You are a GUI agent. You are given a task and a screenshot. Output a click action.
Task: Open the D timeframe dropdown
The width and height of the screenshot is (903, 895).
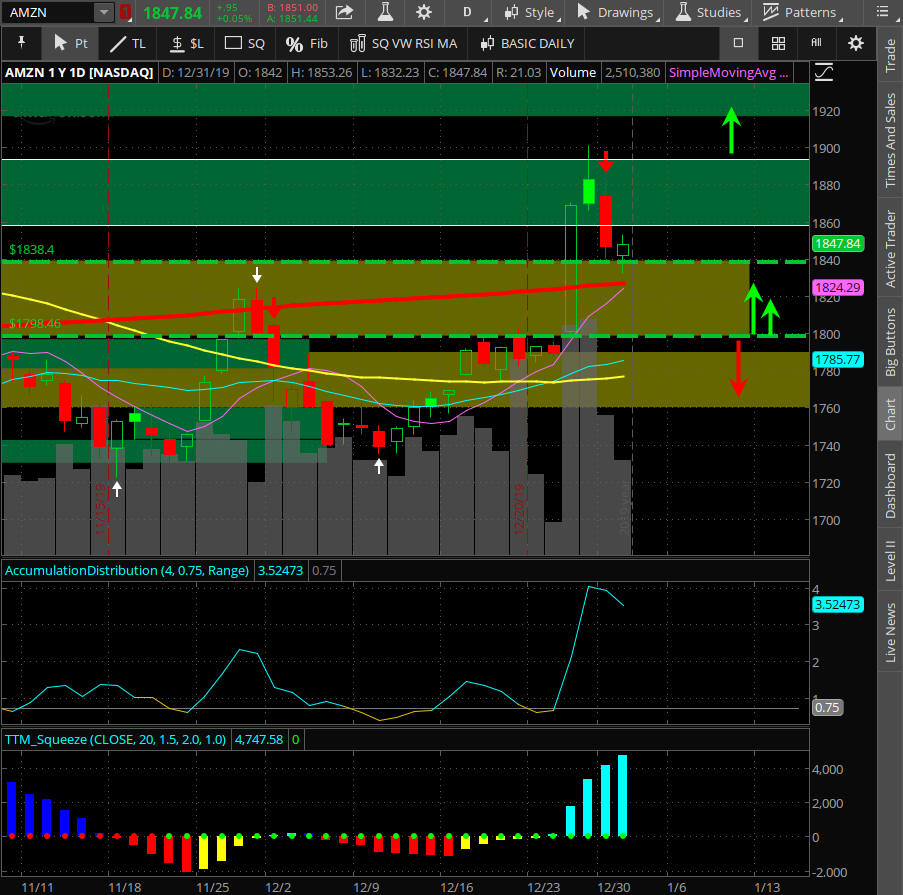pyautogui.click(x=467, y=12)
